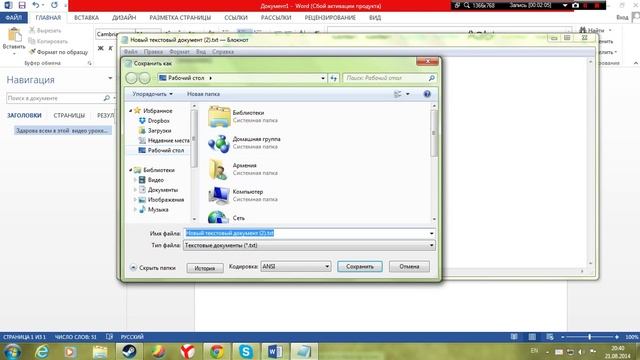Click the Word save icon in the title bar
Screen dimensions: 640x360
(x=22, y=5)
